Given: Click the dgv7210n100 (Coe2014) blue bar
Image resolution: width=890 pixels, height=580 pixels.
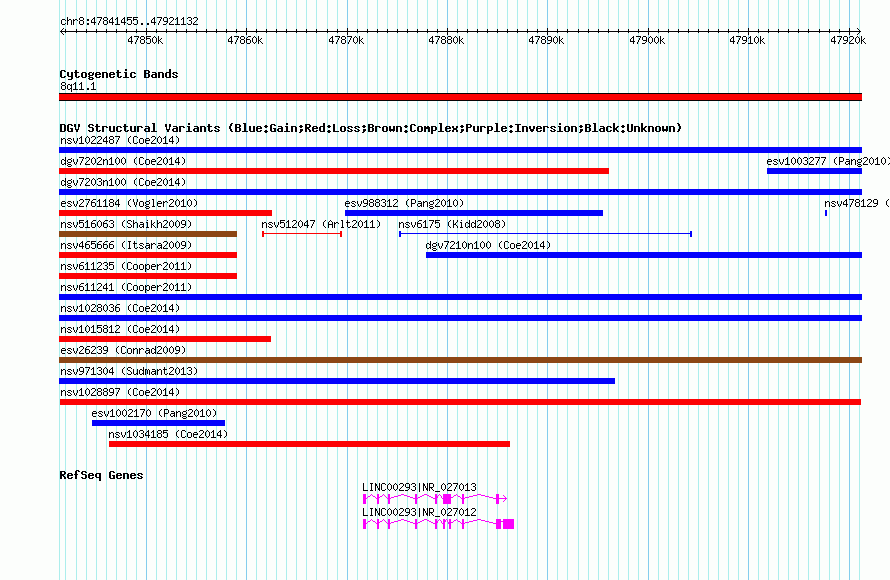Looking at the screenshot, I should [644, 255].
